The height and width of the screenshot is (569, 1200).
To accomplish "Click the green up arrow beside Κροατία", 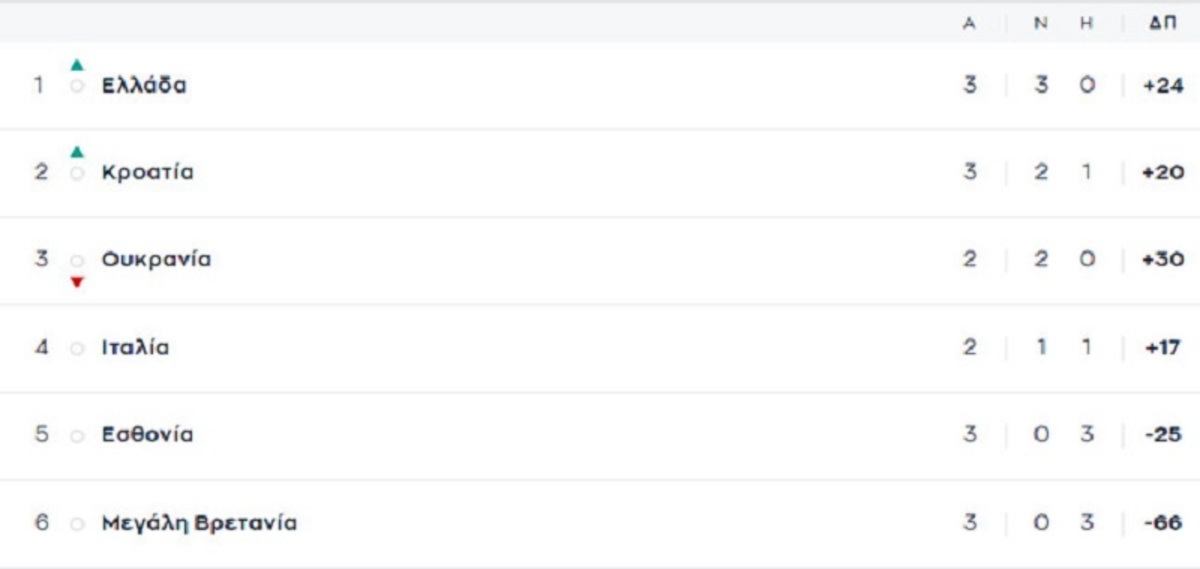I will 77,152.
